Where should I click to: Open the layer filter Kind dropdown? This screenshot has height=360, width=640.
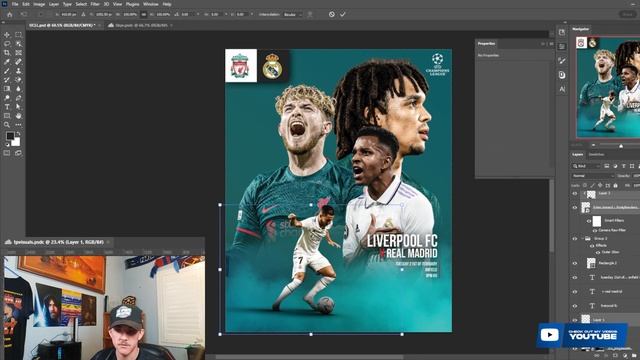(587, 166)
